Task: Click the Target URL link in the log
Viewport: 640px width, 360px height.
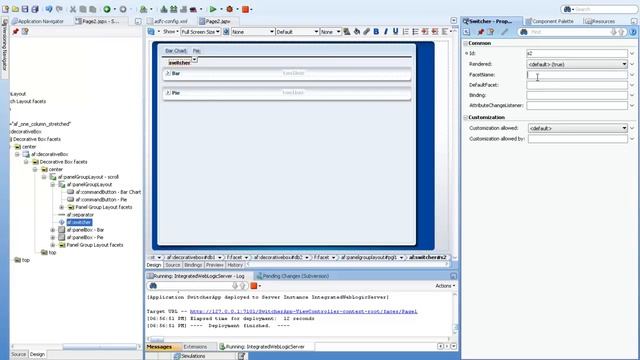Action: (303, 311)
